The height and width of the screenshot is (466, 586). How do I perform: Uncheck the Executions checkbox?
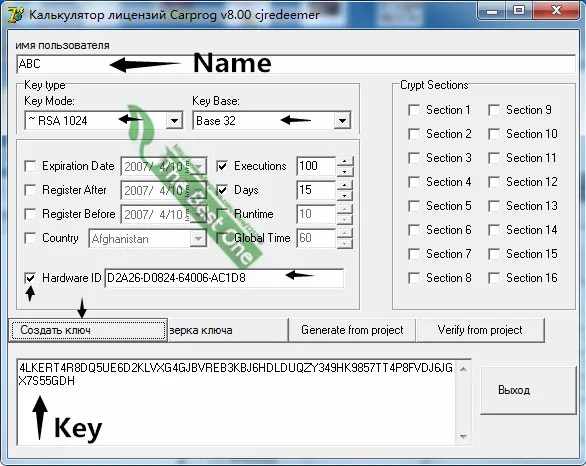coord(222,166)
